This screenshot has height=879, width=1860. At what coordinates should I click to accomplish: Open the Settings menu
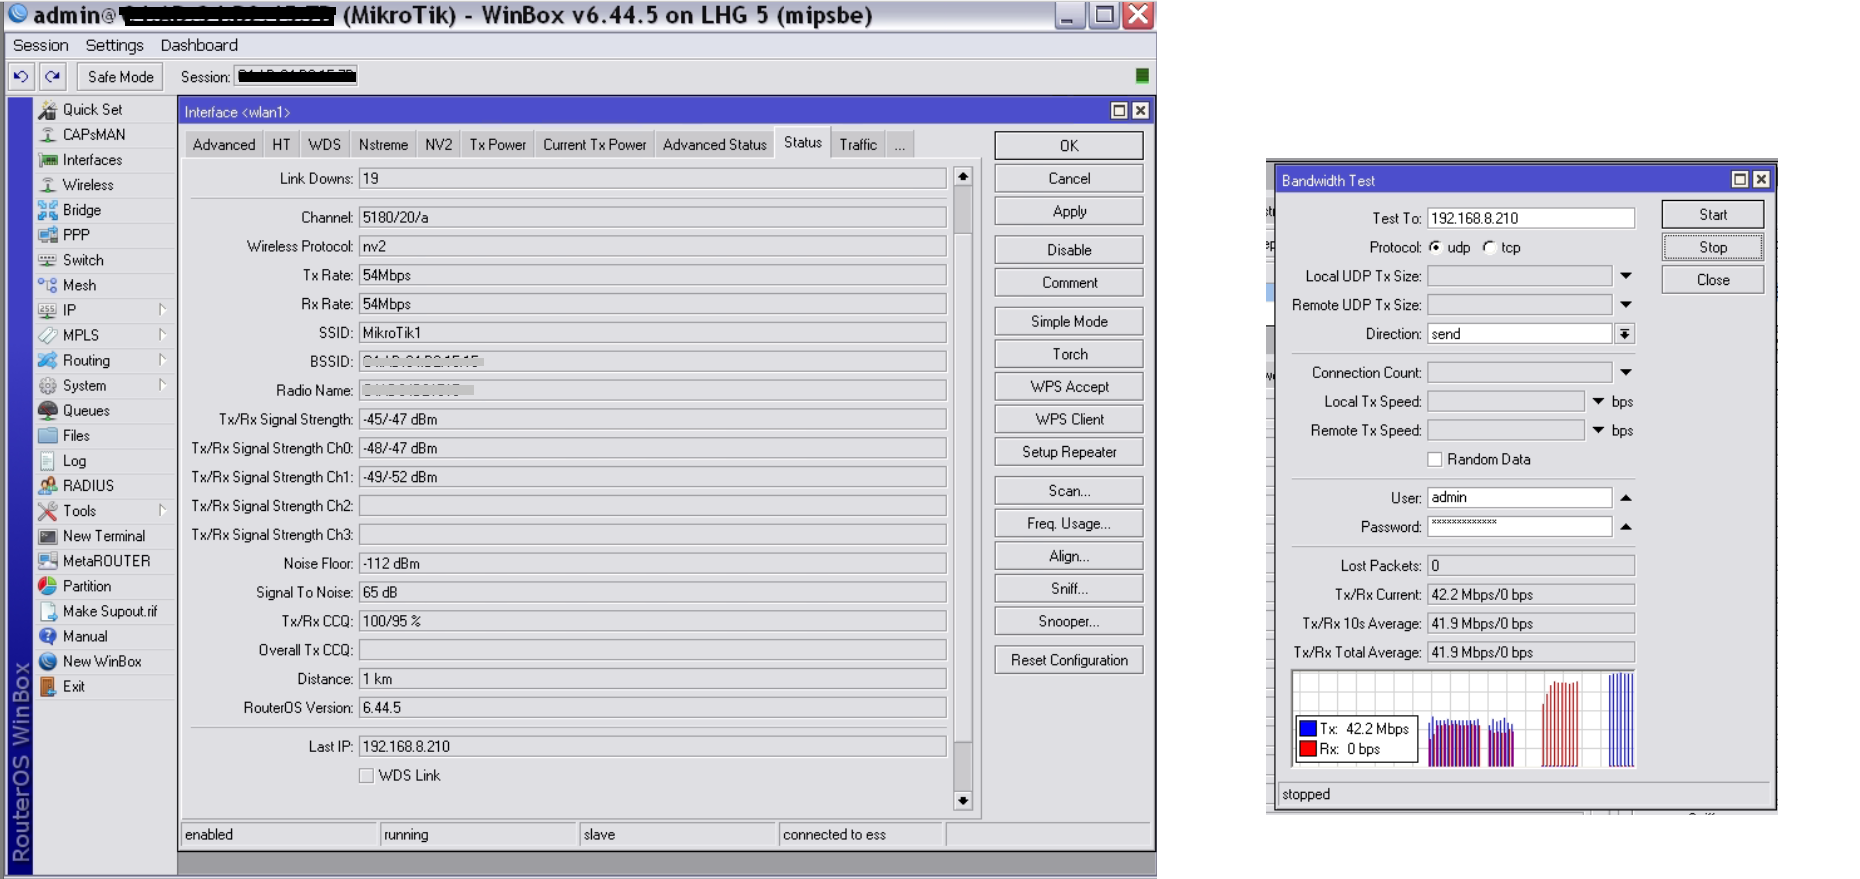click(x=114, y=45)
